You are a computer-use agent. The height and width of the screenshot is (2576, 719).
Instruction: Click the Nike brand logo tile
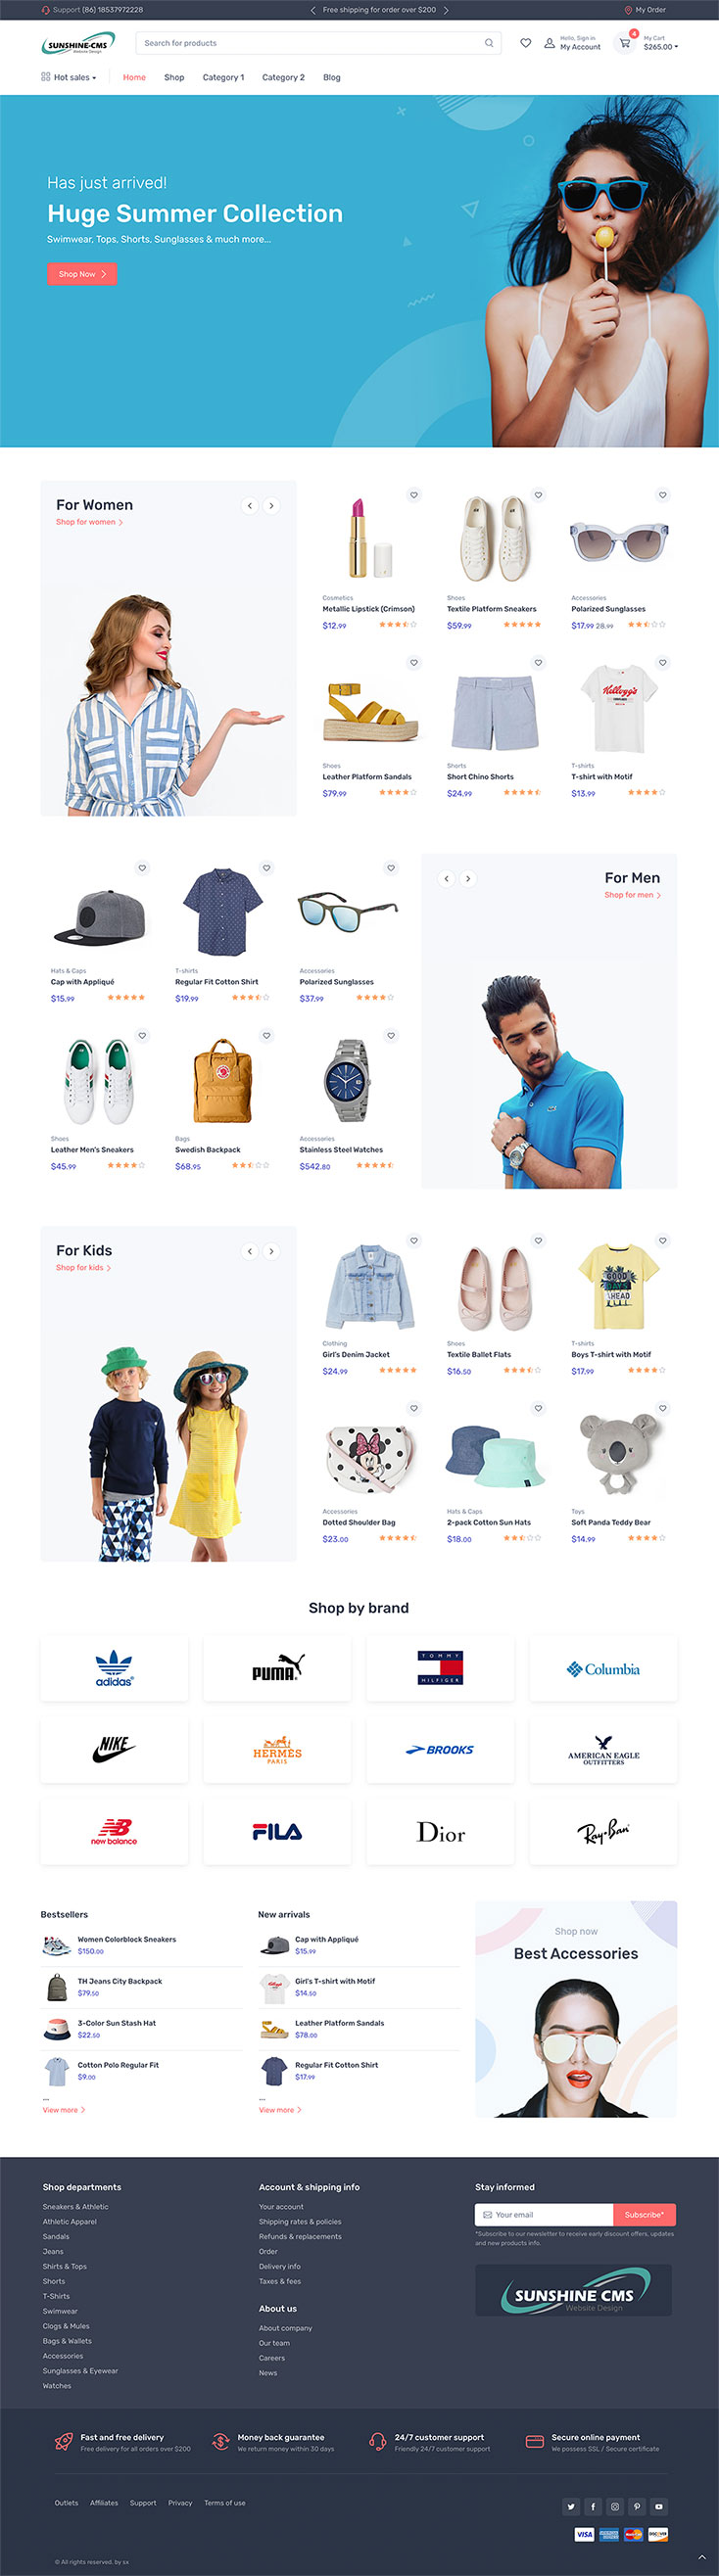114,1750
